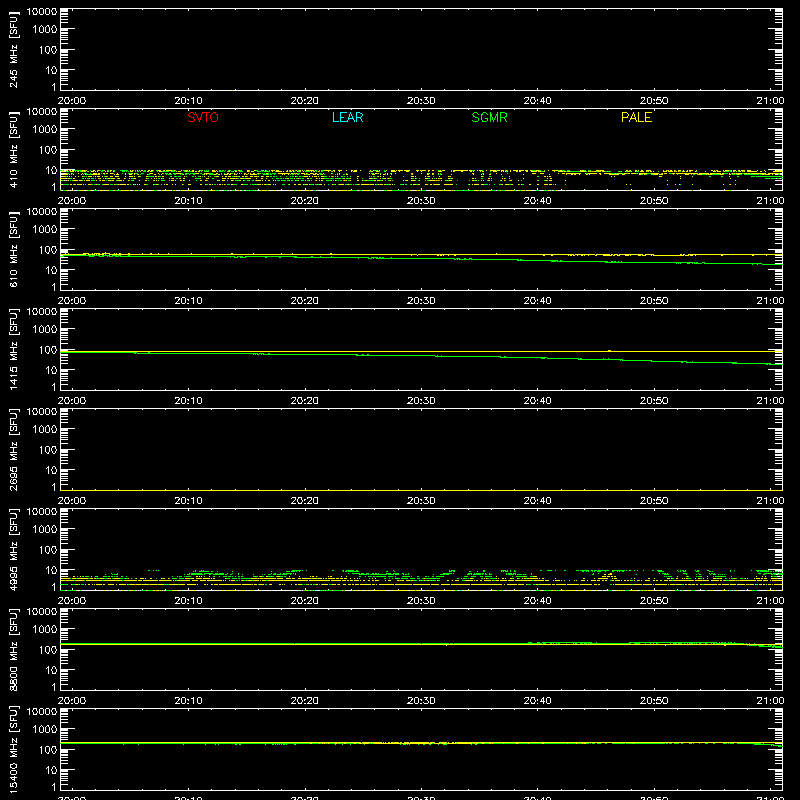This screenshot has width=800, height=800.
Task: Select the 610 MHz [SFU] axis title
Action: point(13,249)
